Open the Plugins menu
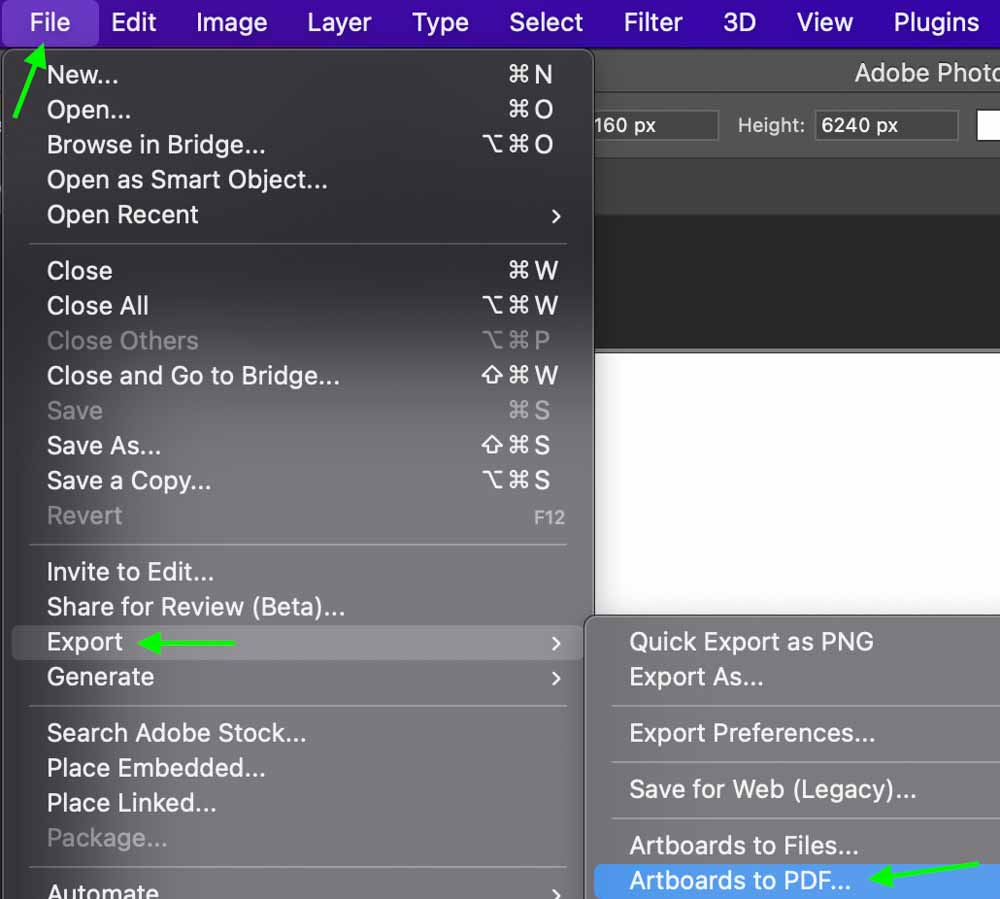This screenshot has width=1000, height=899. (x=936, y=22)
